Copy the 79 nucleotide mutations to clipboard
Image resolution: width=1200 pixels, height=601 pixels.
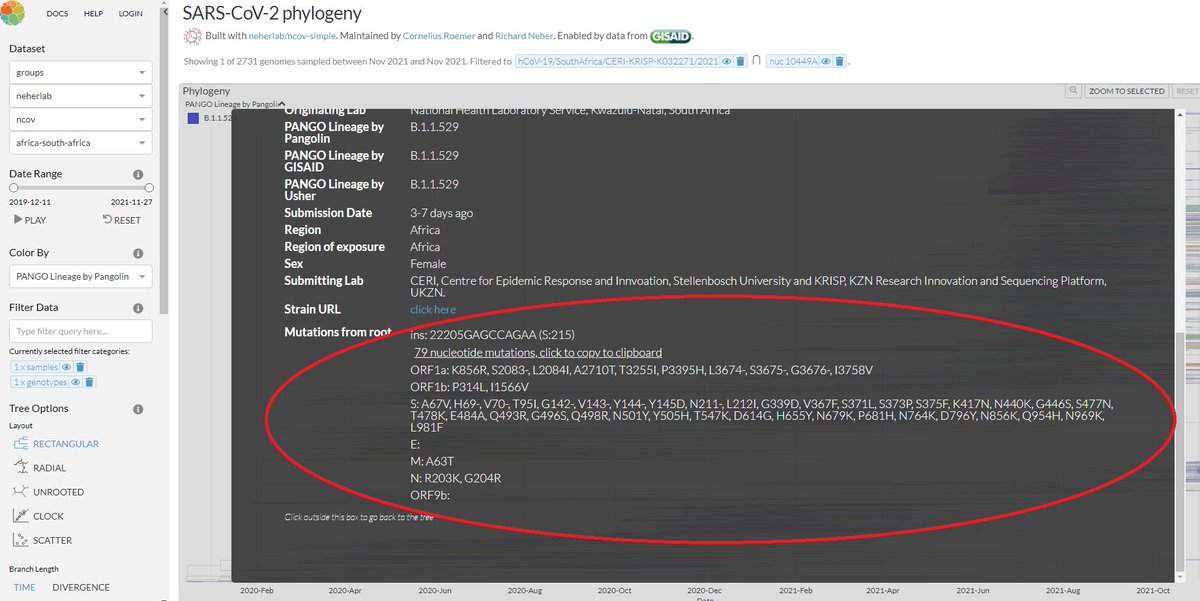(538, 352)
